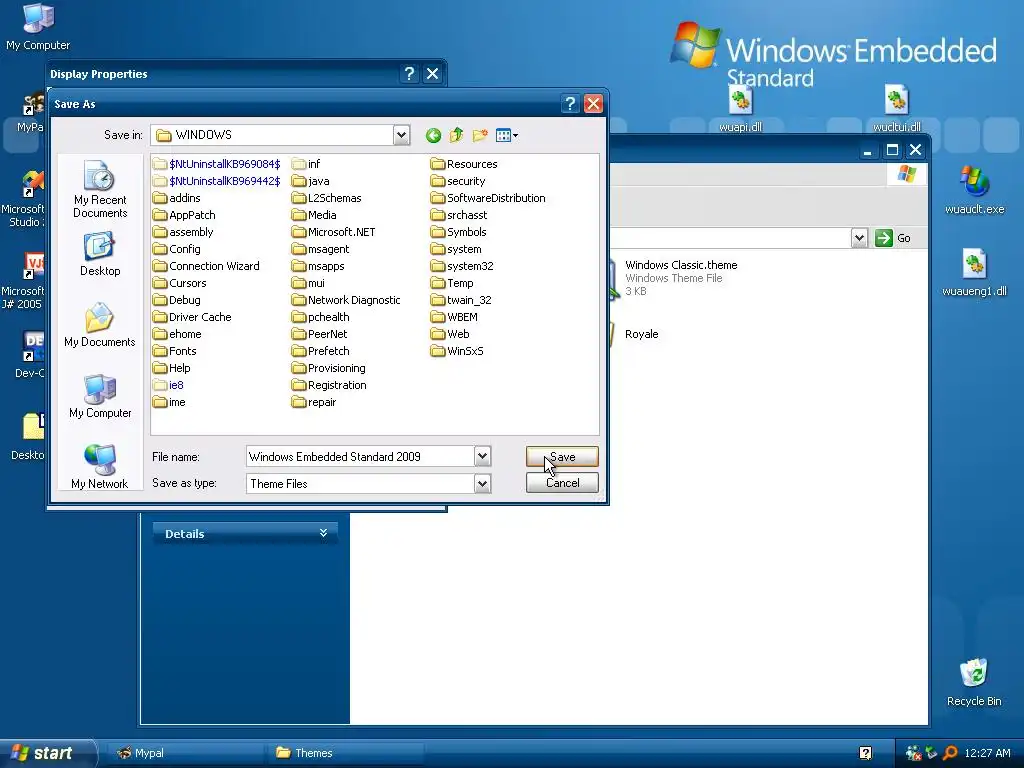Open the wuapi.dll desktop icon
This screenshot has width=1024, height=768.
tap(741, 110)
